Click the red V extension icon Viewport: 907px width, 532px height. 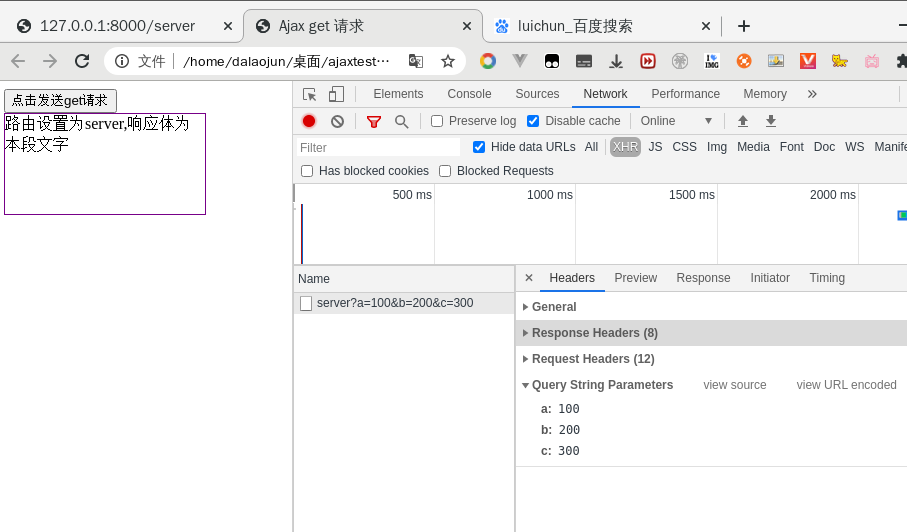point(808,61)
